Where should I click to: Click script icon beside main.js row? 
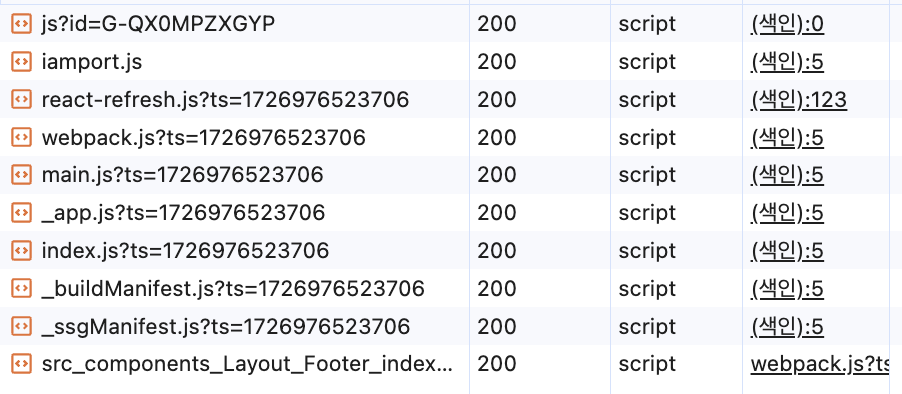pyautogui.click(x=21, y=175)
